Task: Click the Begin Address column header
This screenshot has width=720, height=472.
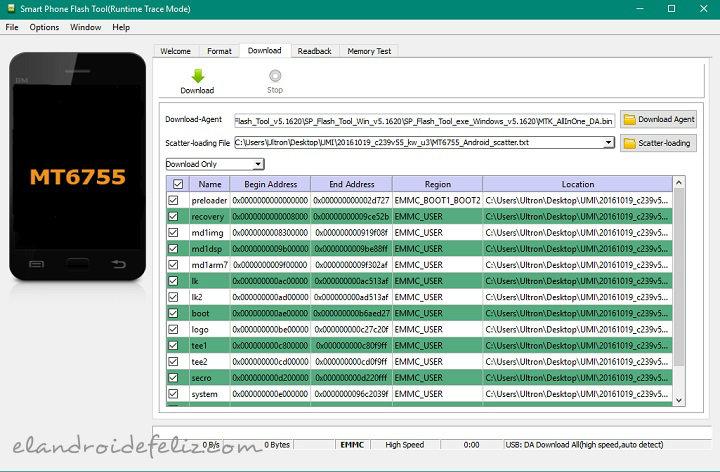Action: click(270, 184)
